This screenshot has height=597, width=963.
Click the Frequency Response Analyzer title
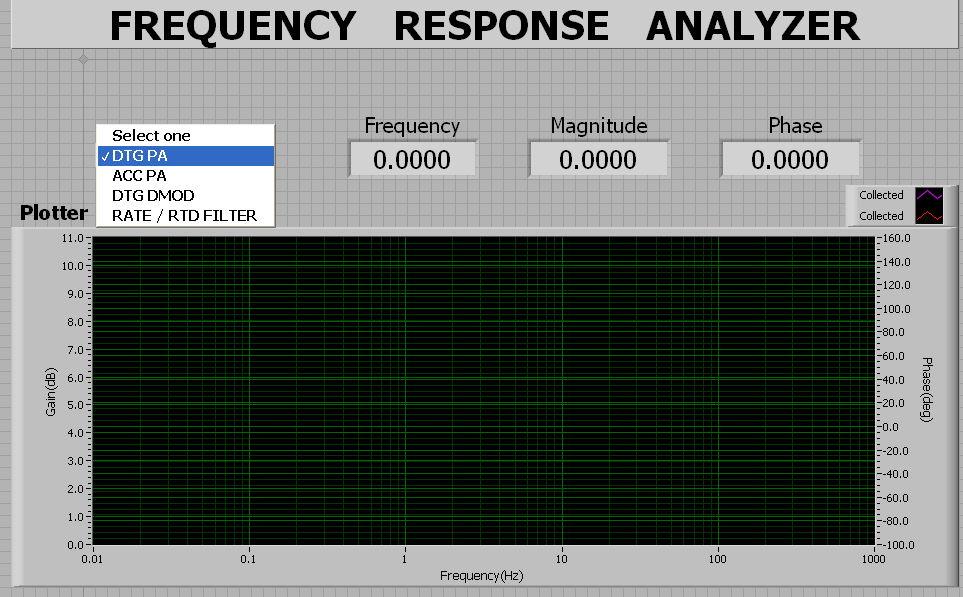tap(485, 26)
